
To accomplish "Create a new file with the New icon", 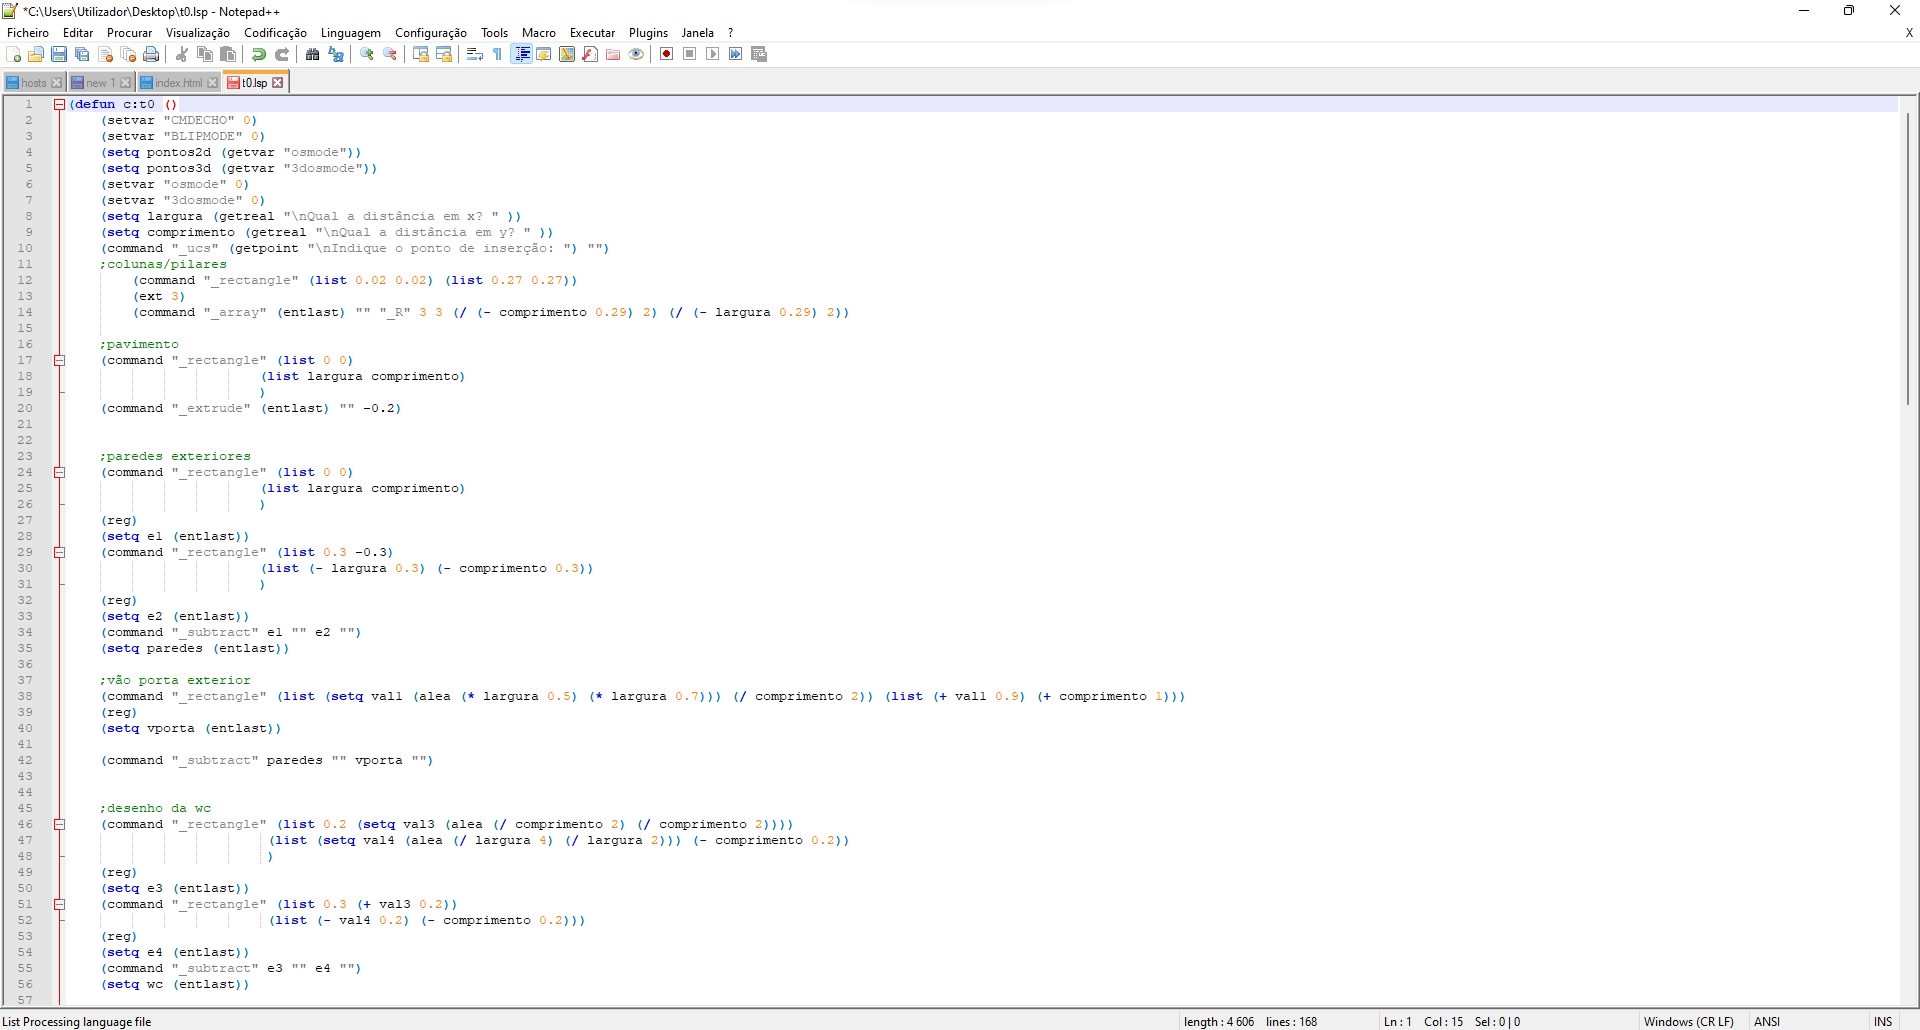I will (14, 55).
